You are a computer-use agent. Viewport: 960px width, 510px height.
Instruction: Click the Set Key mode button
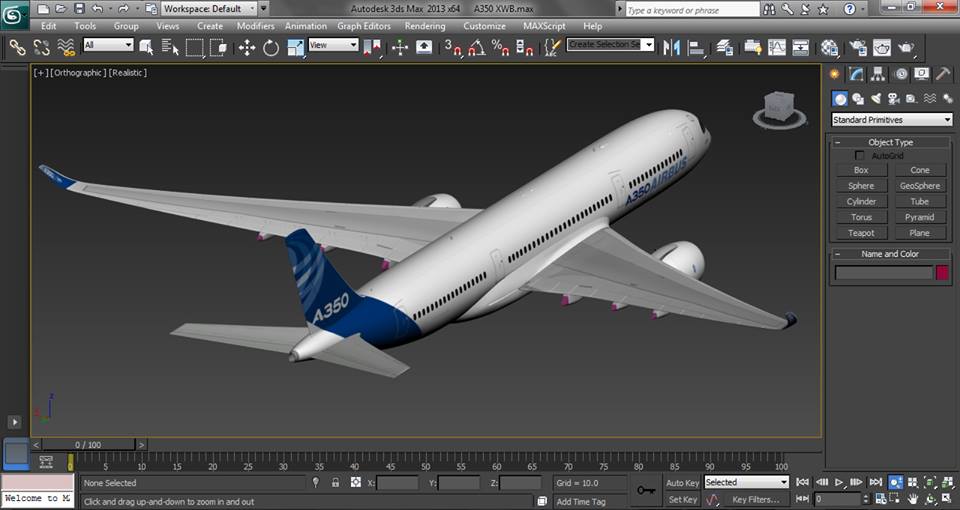click(x=683, y=500)
